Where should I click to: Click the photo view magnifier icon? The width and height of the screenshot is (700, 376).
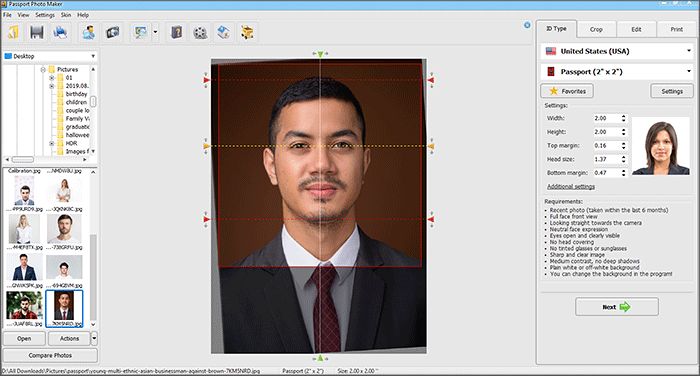click(141, 32)
